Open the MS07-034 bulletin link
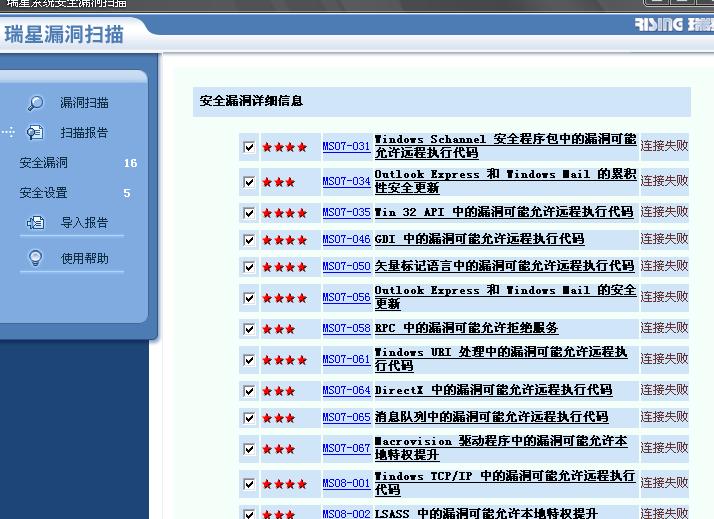The image size is (714, 519). tap(346, 181)
